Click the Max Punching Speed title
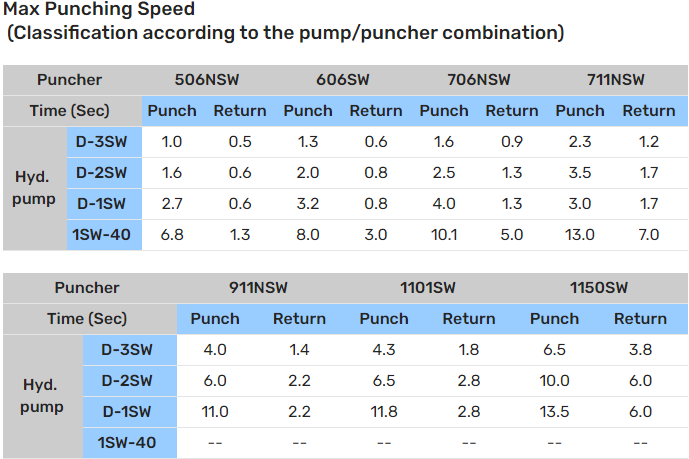 pyautogui.click(x=99, y=10)
